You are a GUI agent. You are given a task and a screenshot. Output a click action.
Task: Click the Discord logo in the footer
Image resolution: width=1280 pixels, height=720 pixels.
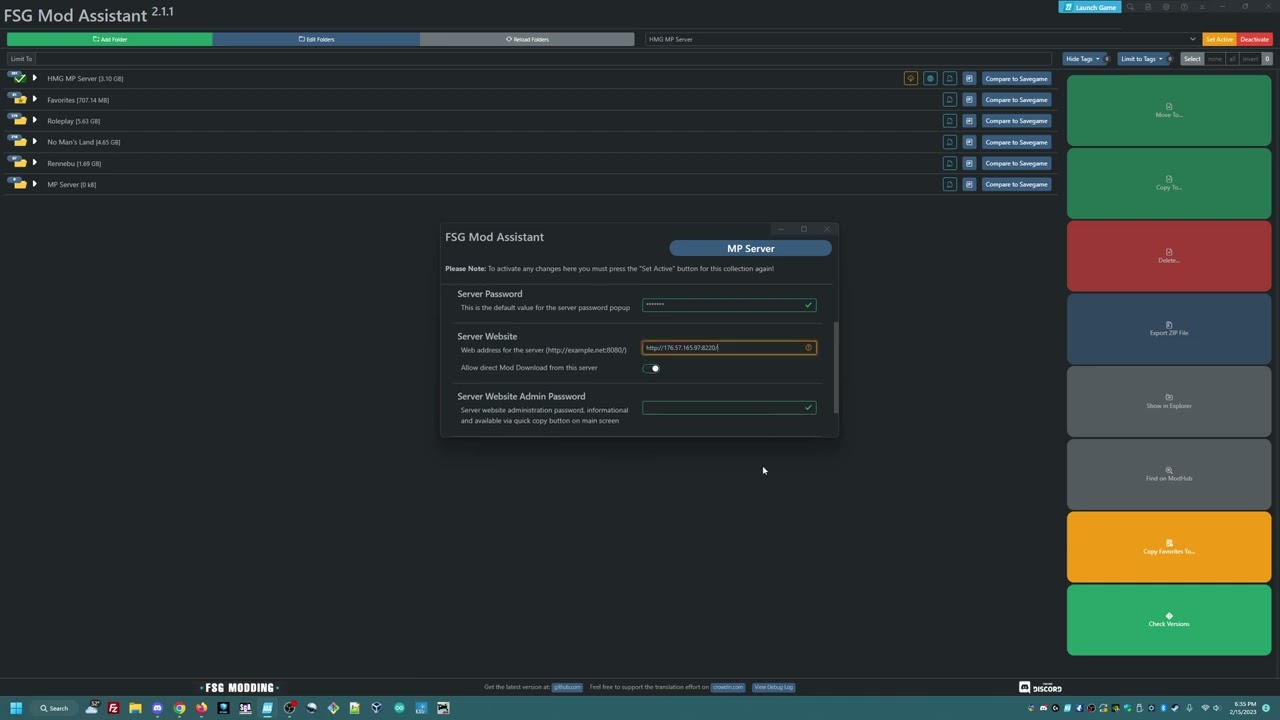pyautogui.click(x=1040, y=687)
